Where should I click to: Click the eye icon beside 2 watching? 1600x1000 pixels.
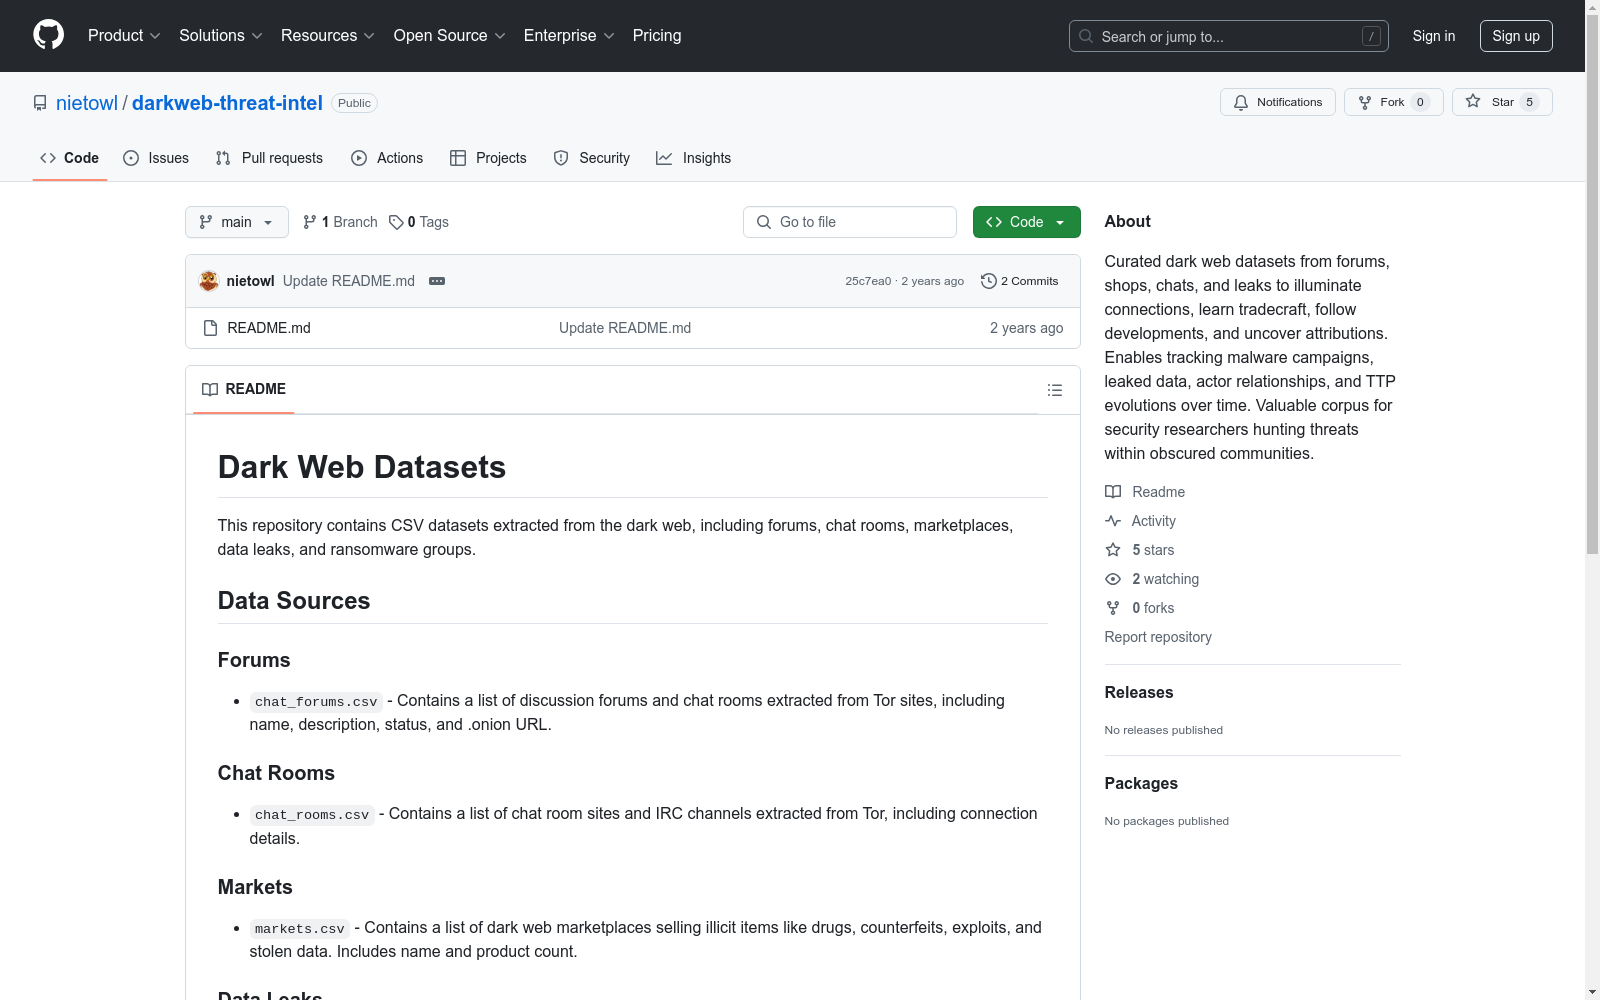(1113, 579)
